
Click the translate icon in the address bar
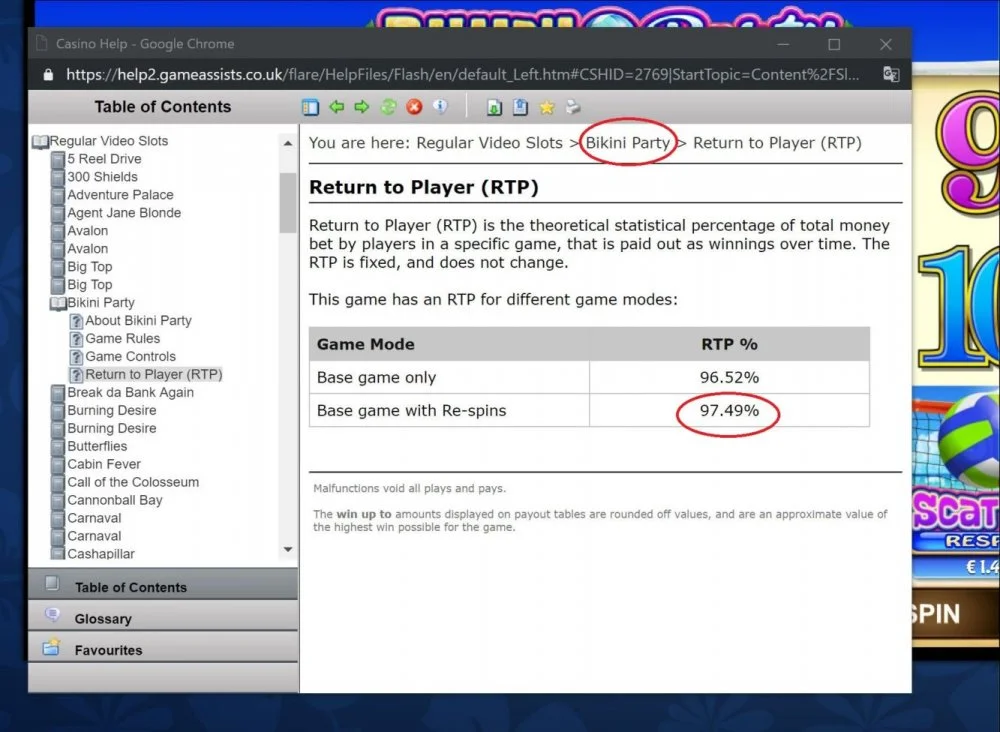click(x=891, y=74)
